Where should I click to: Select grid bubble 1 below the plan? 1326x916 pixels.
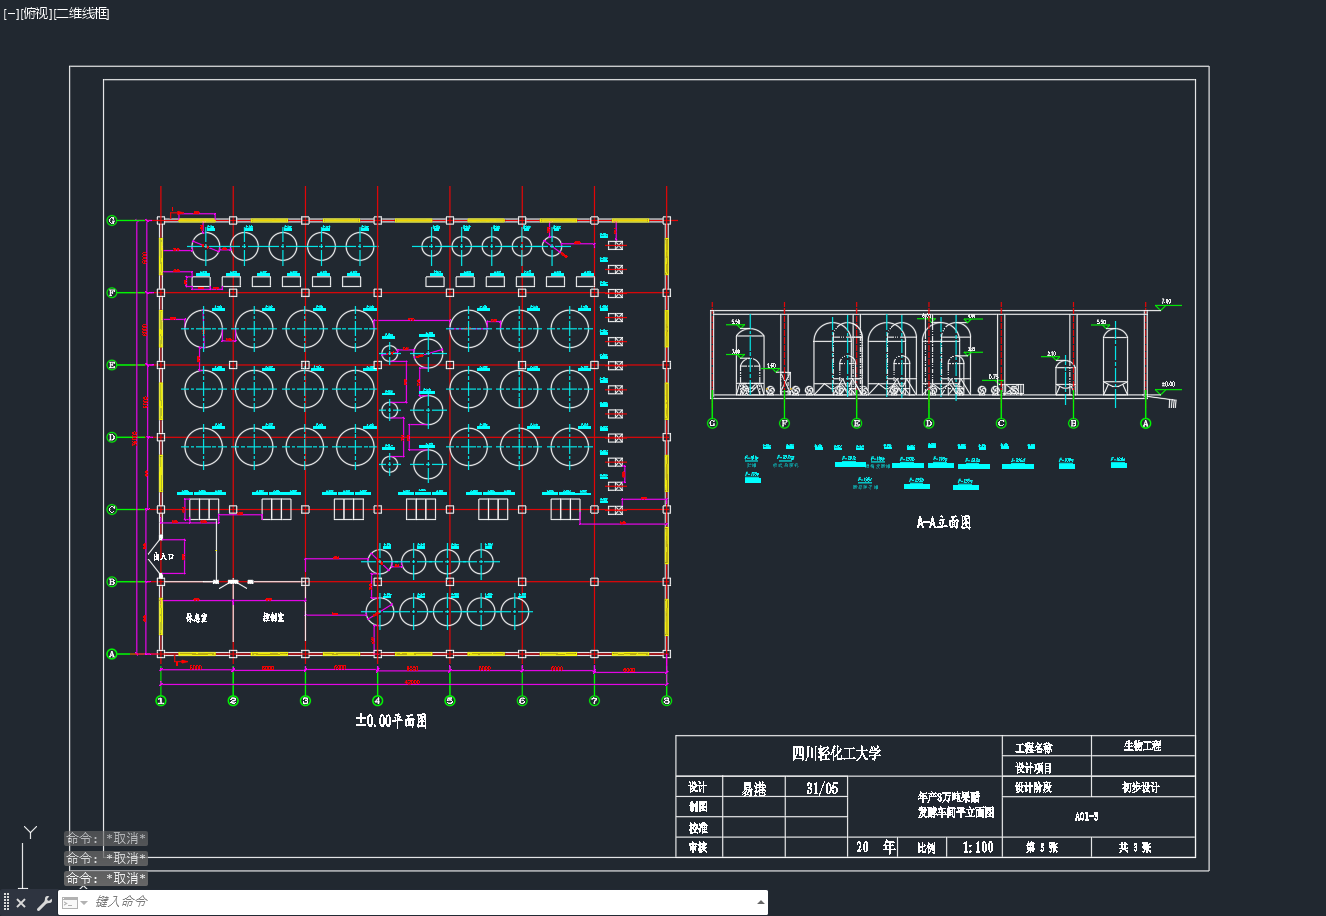click(161, 701)
